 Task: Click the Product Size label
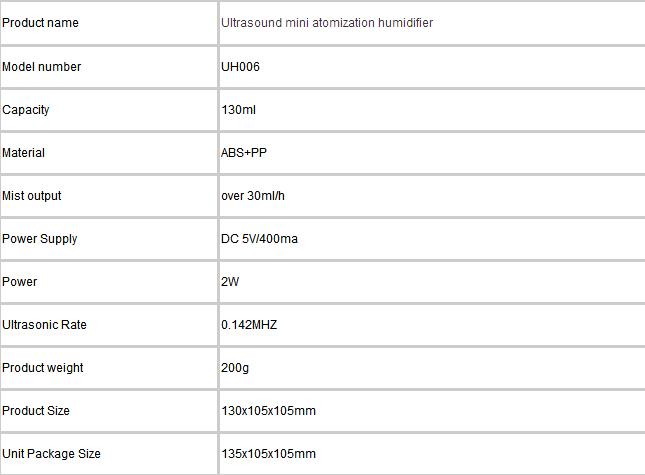point(36,410)
